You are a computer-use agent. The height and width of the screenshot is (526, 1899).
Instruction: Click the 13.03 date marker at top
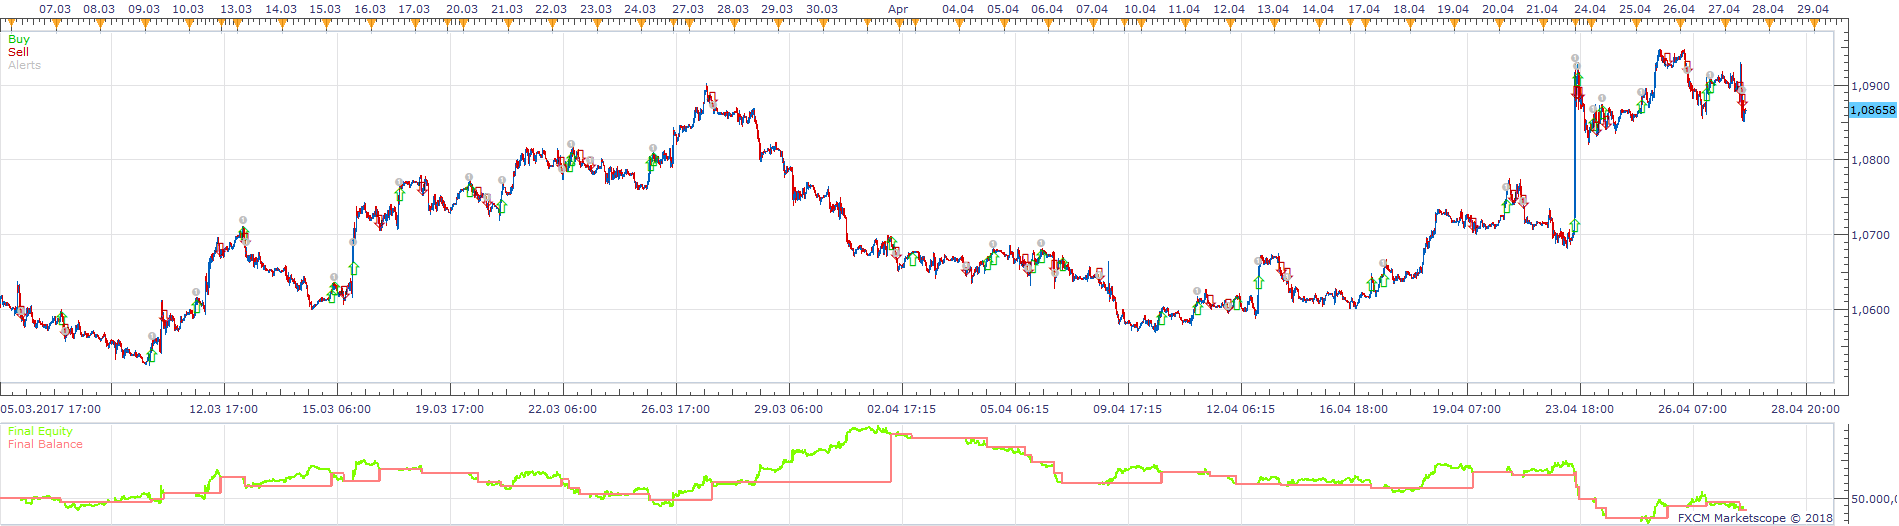point(236,9)
